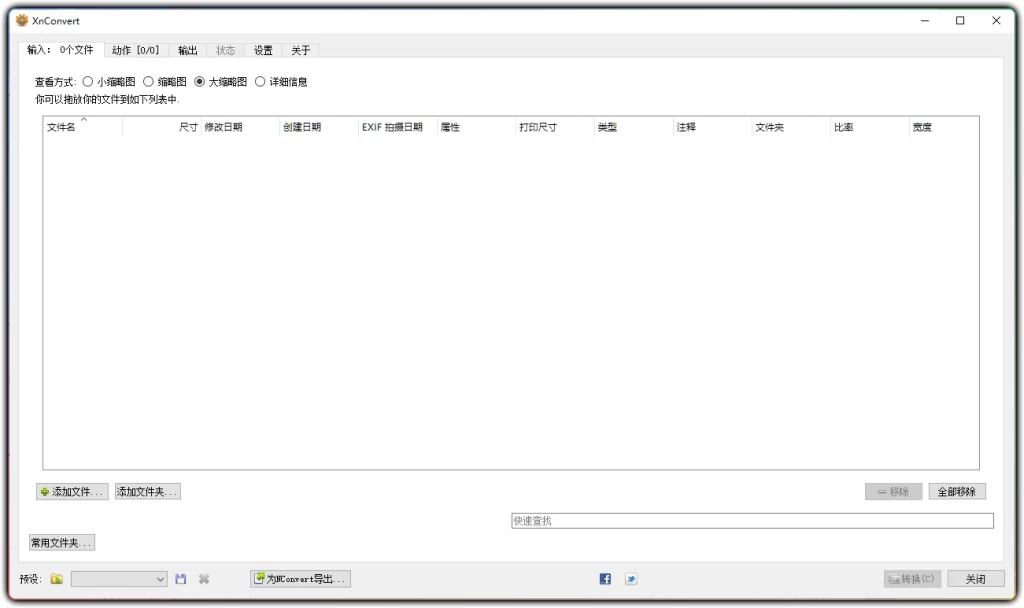Image resolution: width=1024 pixels, height=608 pixels.
Task: Click the 添加文件夹 button
Action: (x=148, y=492)
